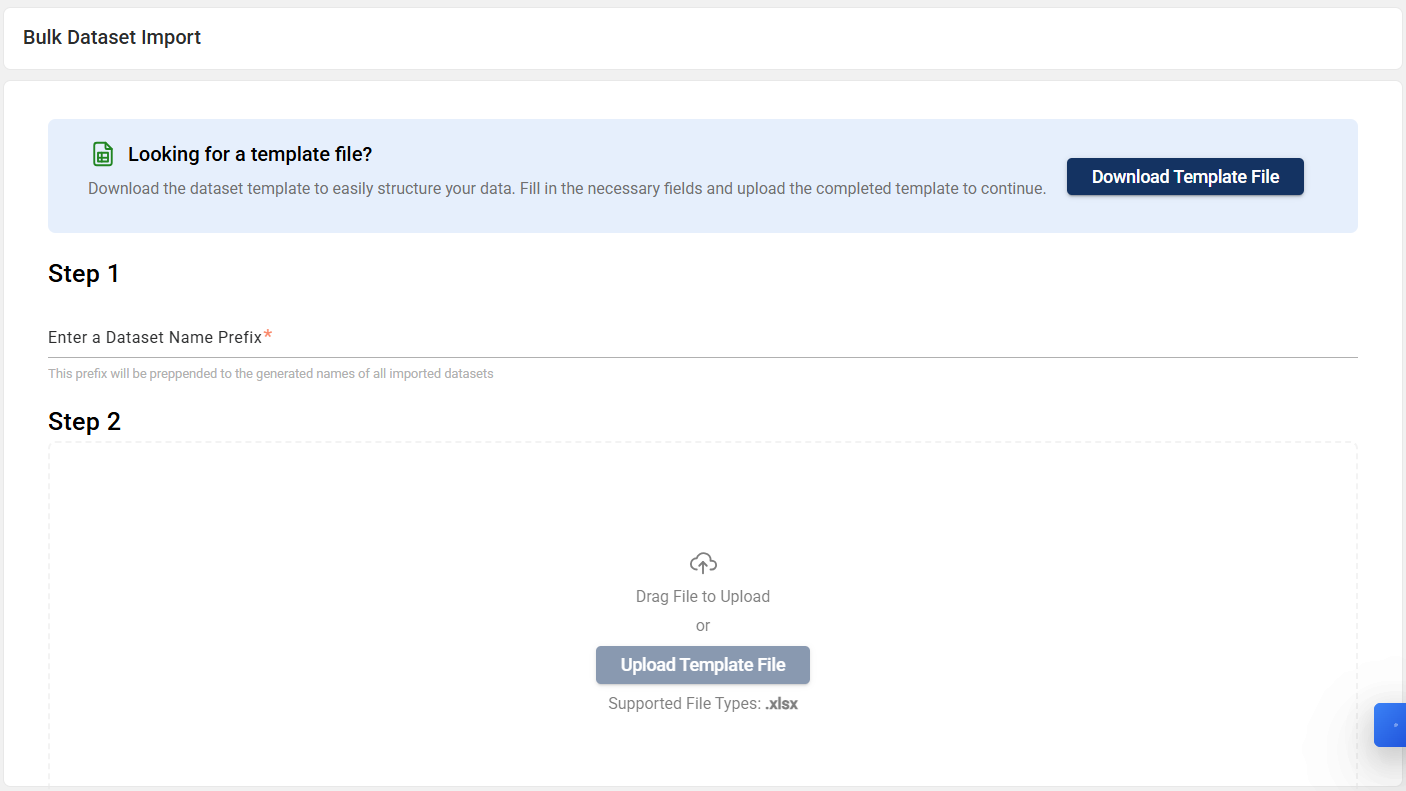The image size is (1406, 791).
Task: Open the blue floating widget at right edge
Action: point(1391,725)
